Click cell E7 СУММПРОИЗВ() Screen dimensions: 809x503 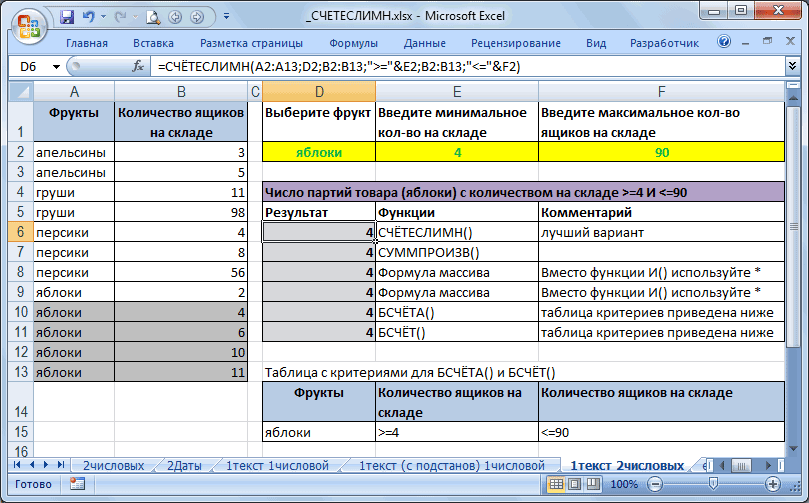click(x=457, y=252)
